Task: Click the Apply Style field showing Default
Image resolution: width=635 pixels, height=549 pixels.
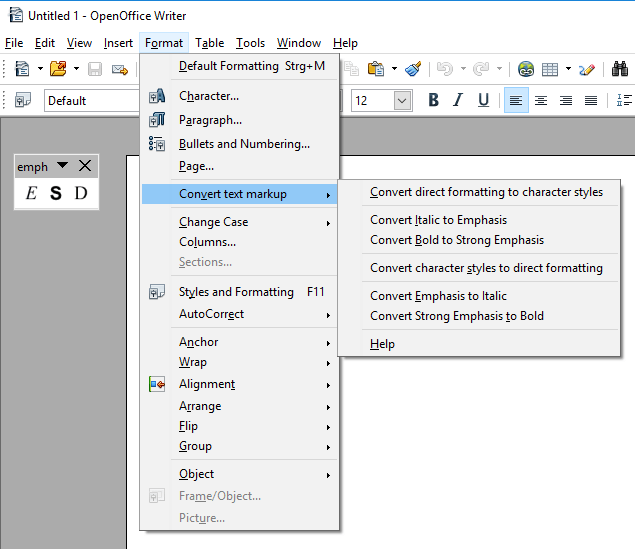Action: [92, 100]
